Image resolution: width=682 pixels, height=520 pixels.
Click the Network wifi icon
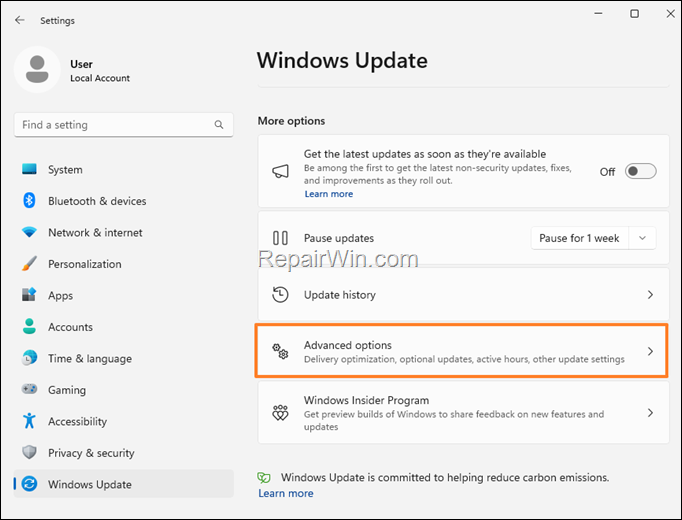tap(29, 232)
